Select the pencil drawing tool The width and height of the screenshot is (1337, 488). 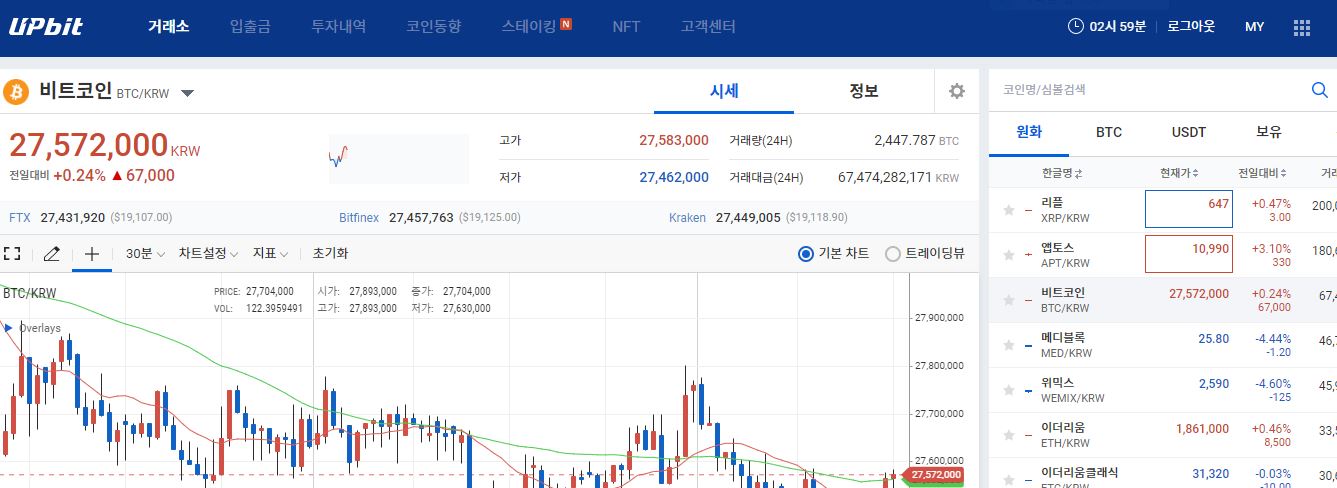pos(52,254)
